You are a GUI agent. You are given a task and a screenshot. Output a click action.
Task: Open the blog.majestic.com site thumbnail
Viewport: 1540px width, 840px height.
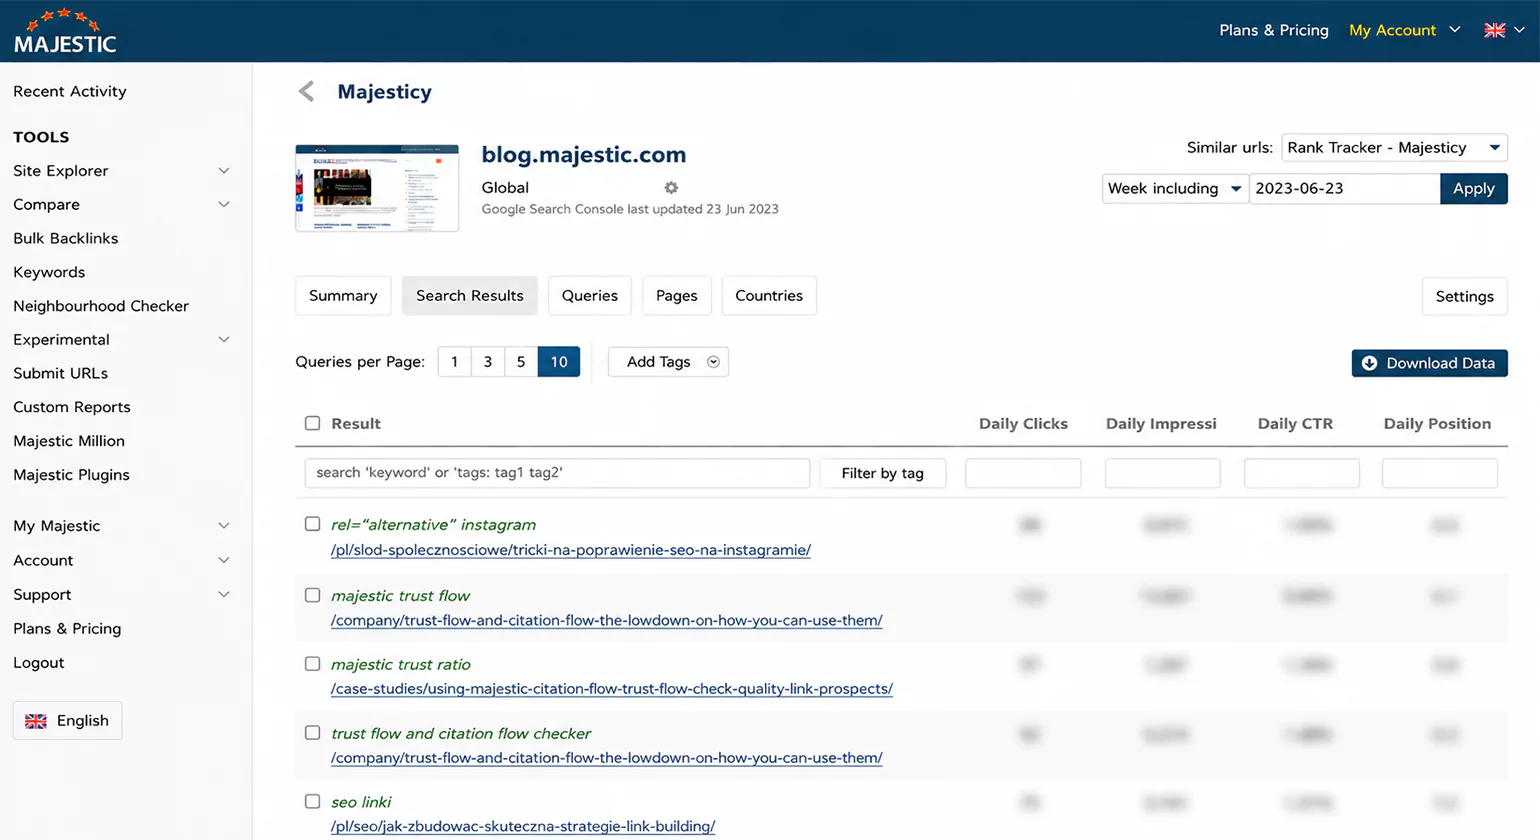[377, 188]
